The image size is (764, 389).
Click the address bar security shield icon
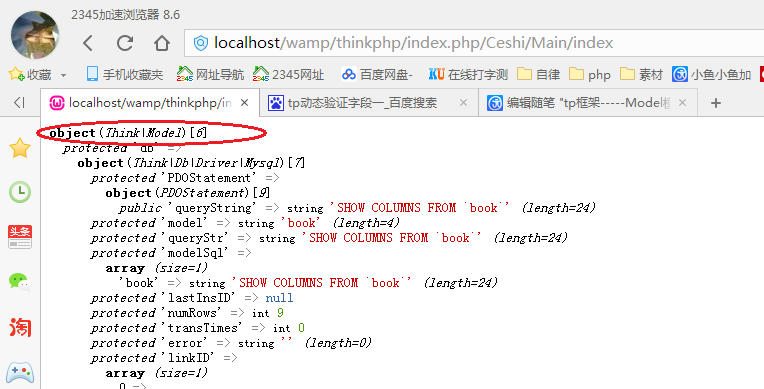point(201,43)
